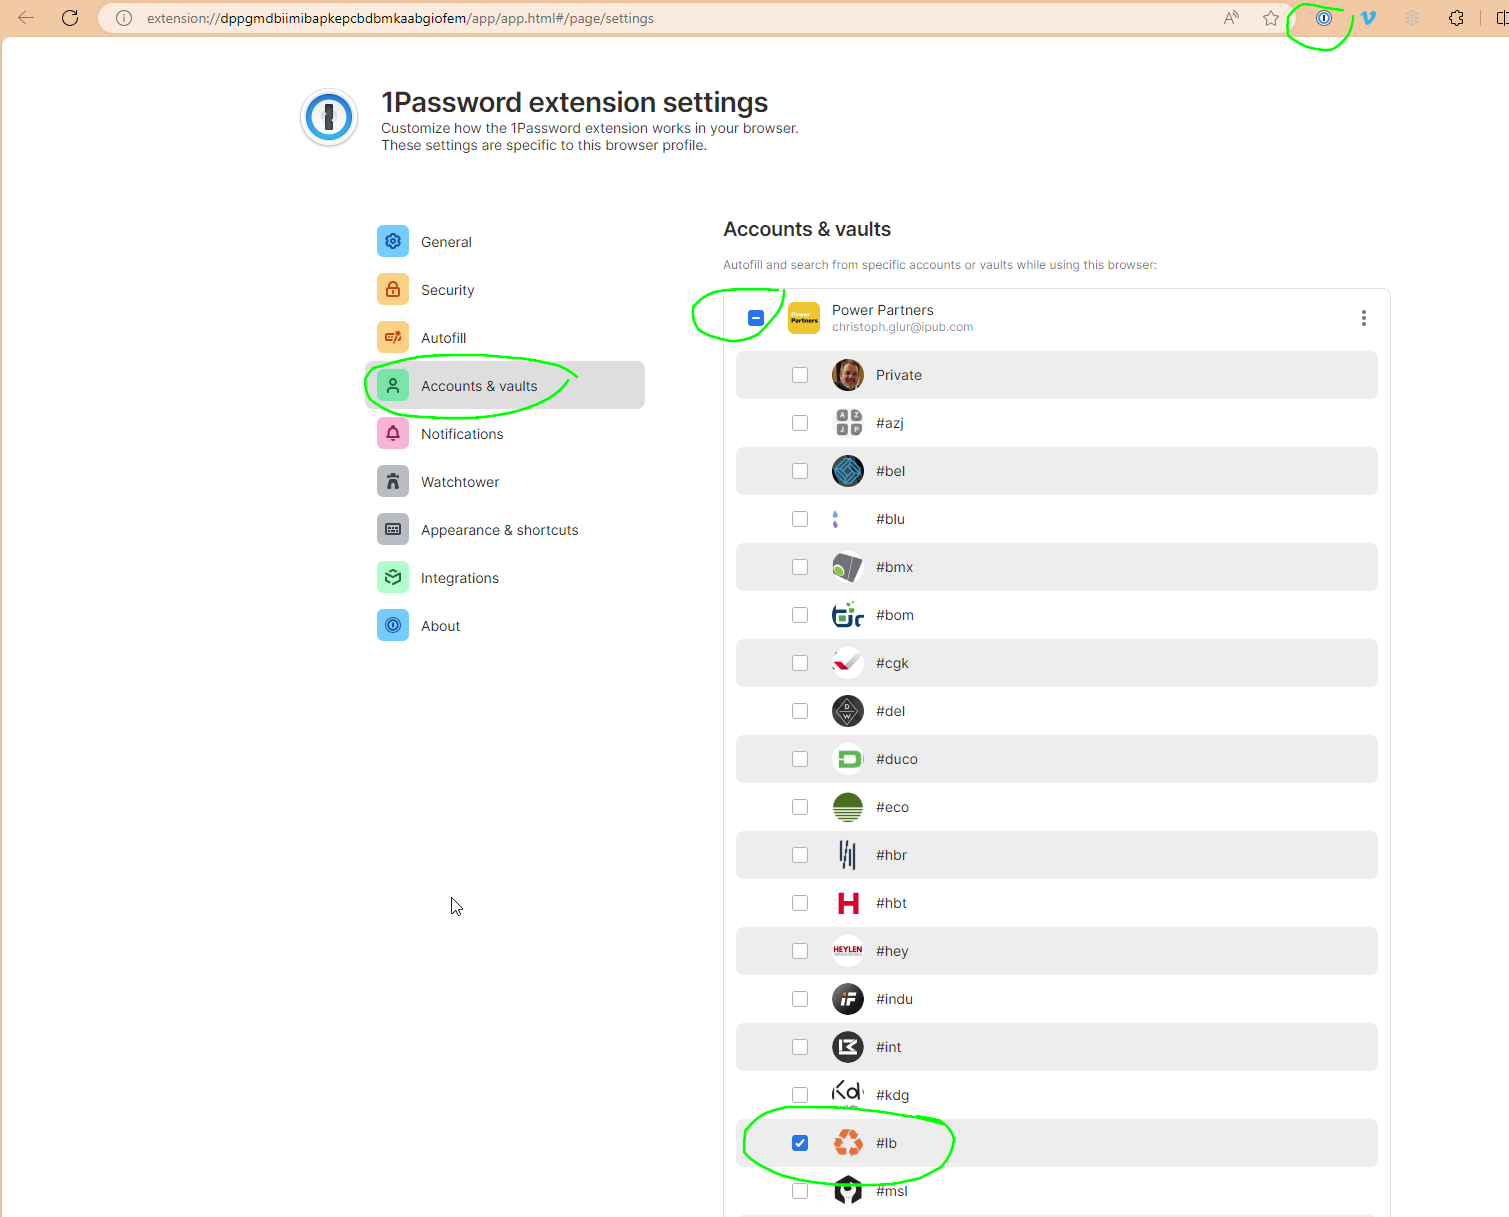Image resolution: width=1509 pixels, height=1217 pixels.
Task: Click the #bom vault icon
Action: click(x=848, y=615)
